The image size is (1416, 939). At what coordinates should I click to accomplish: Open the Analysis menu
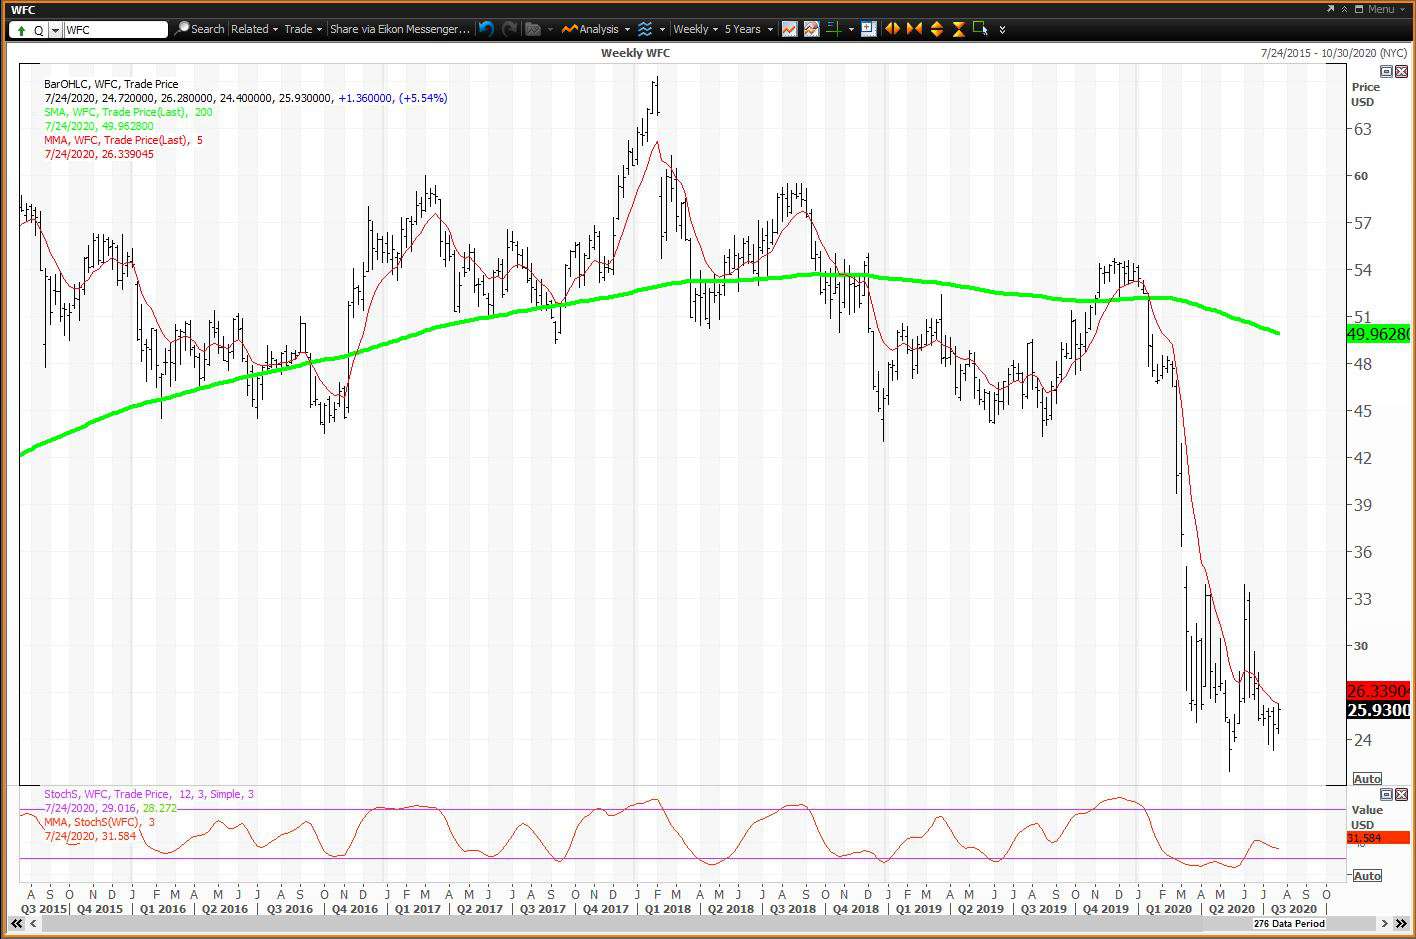(x=595, y=29)
